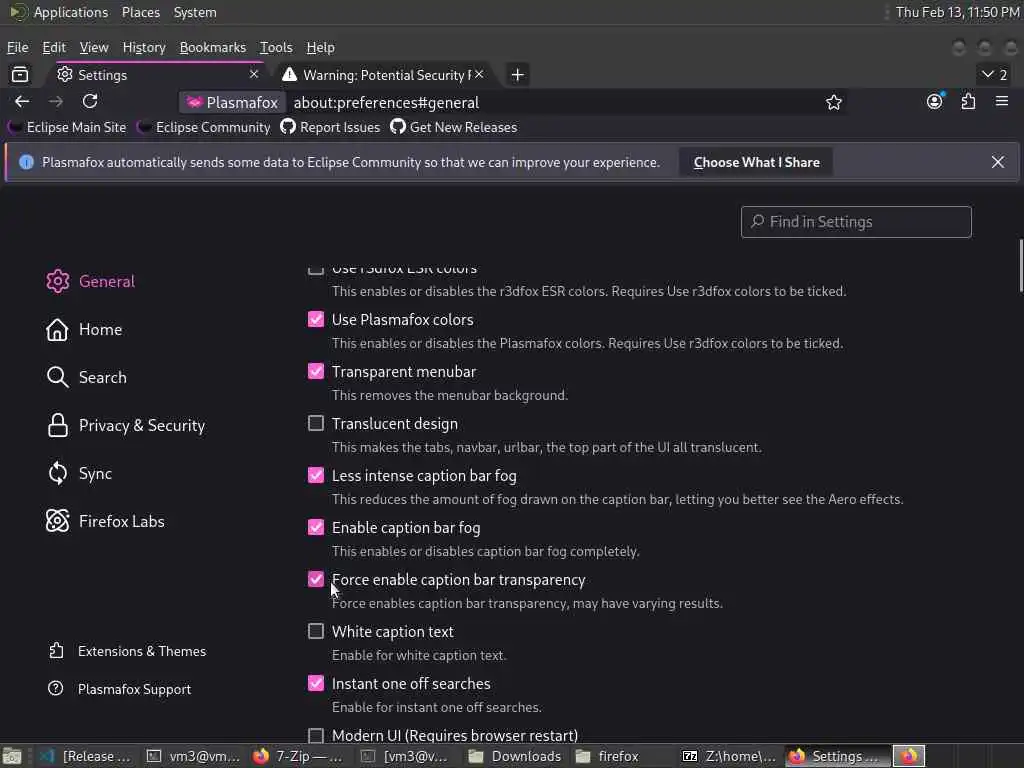The width and height of the screenshot is (1024, 768).
Task: Close the Settings tab
Action: pyautogui.click(x=254, y=74)
